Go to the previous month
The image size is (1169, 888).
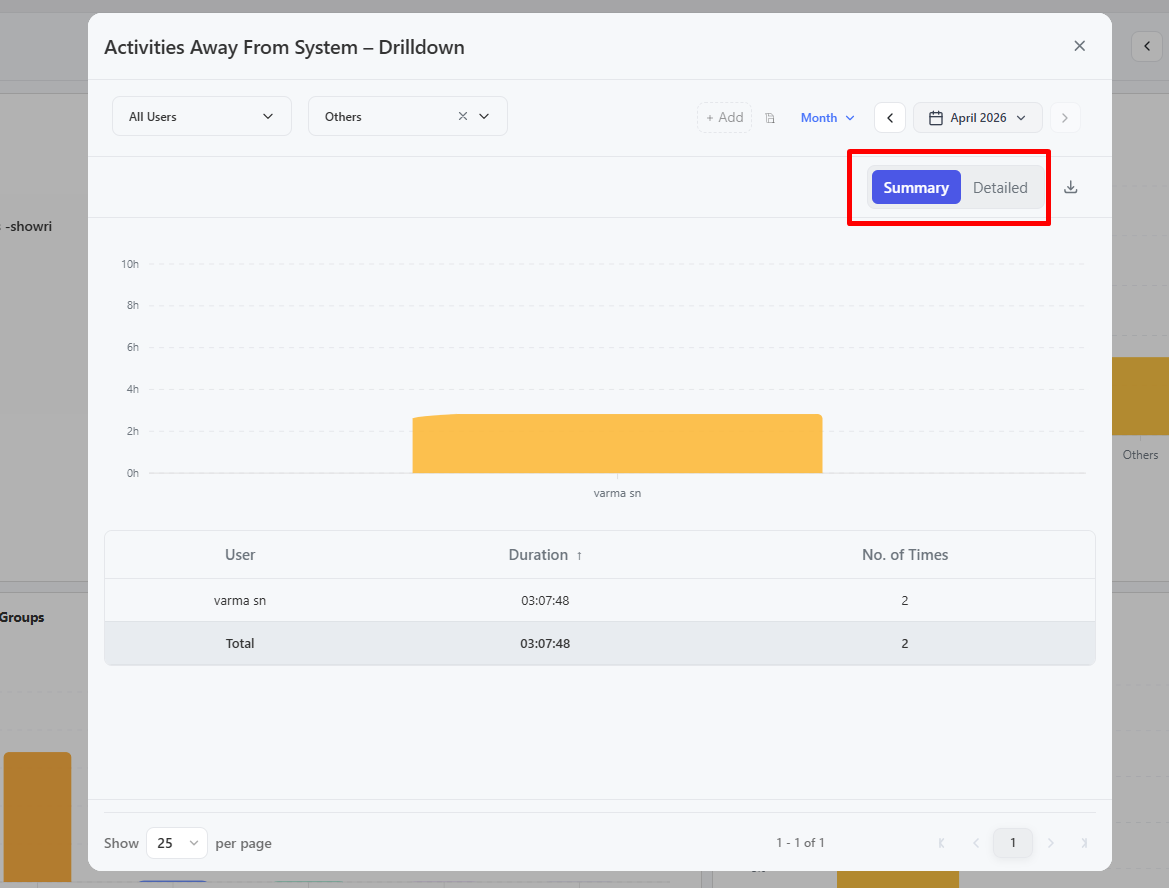889,118
